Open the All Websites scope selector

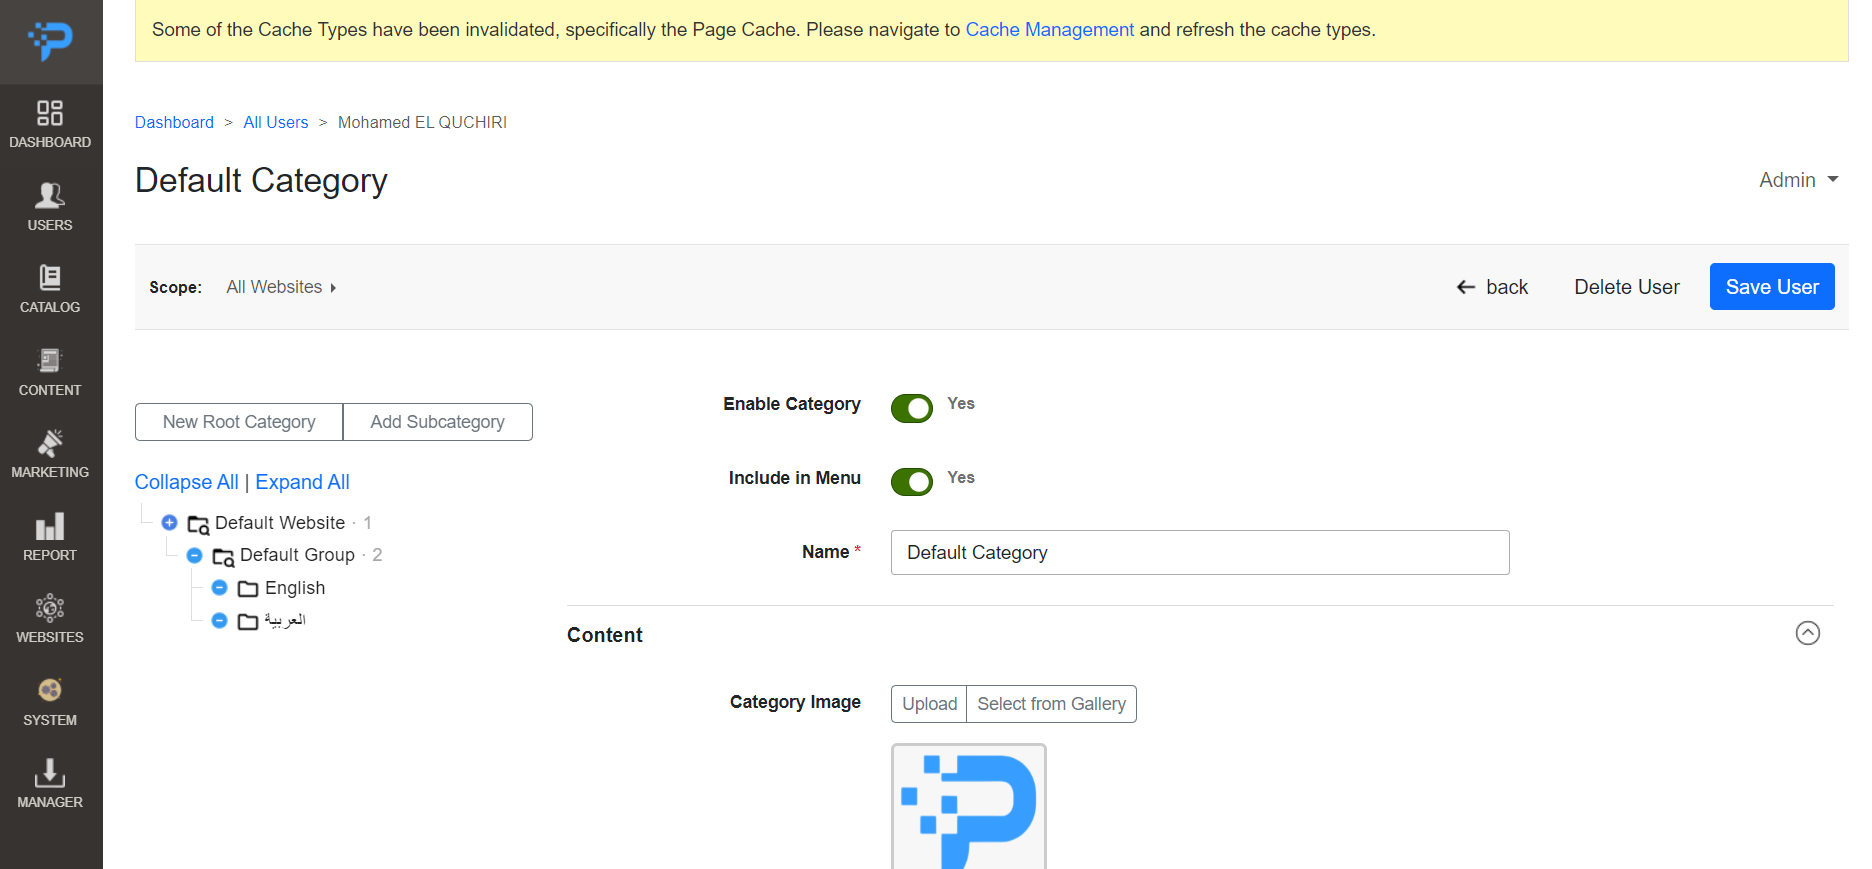tap(281, 287)
